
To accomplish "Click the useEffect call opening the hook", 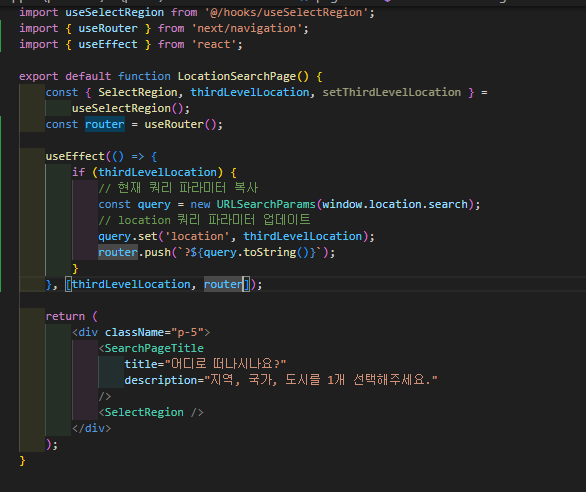I will click(75, 156).
